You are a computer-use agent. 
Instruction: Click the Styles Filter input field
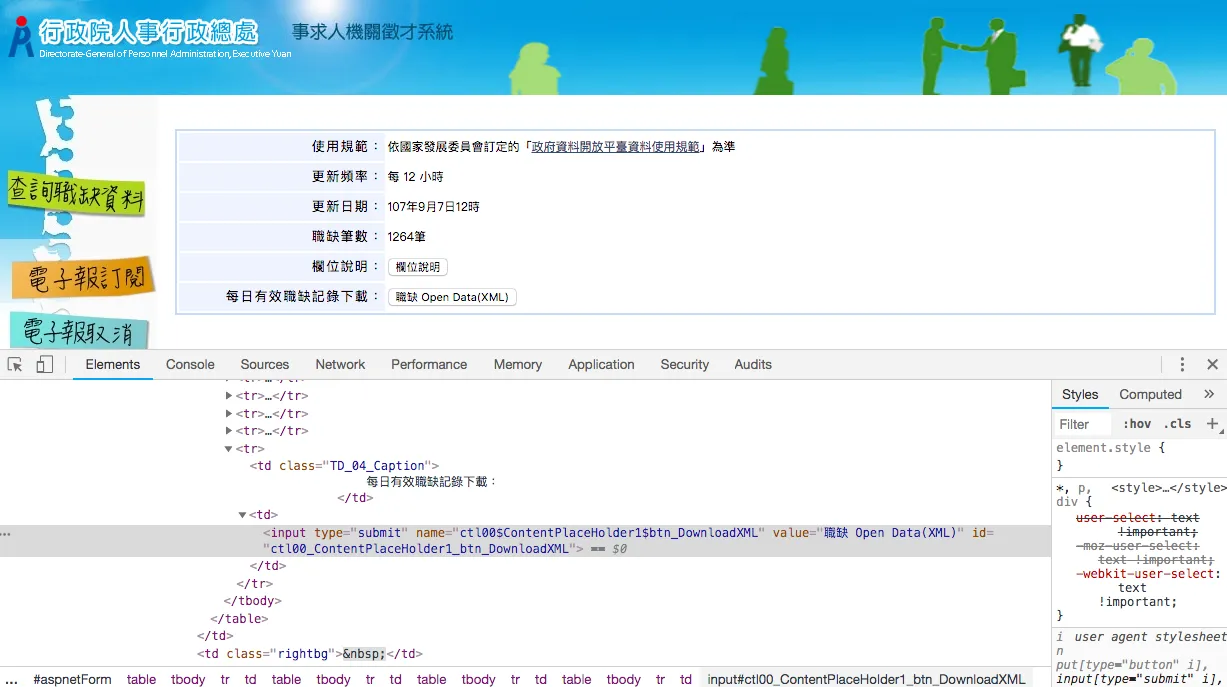1083,424
